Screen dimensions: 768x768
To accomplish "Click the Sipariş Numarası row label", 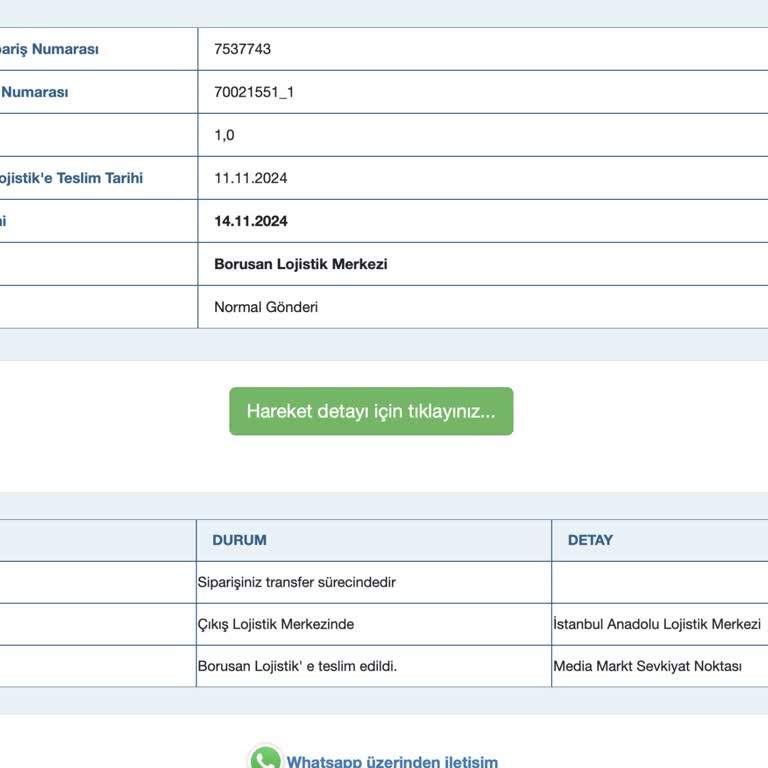I will click(49, 49).
